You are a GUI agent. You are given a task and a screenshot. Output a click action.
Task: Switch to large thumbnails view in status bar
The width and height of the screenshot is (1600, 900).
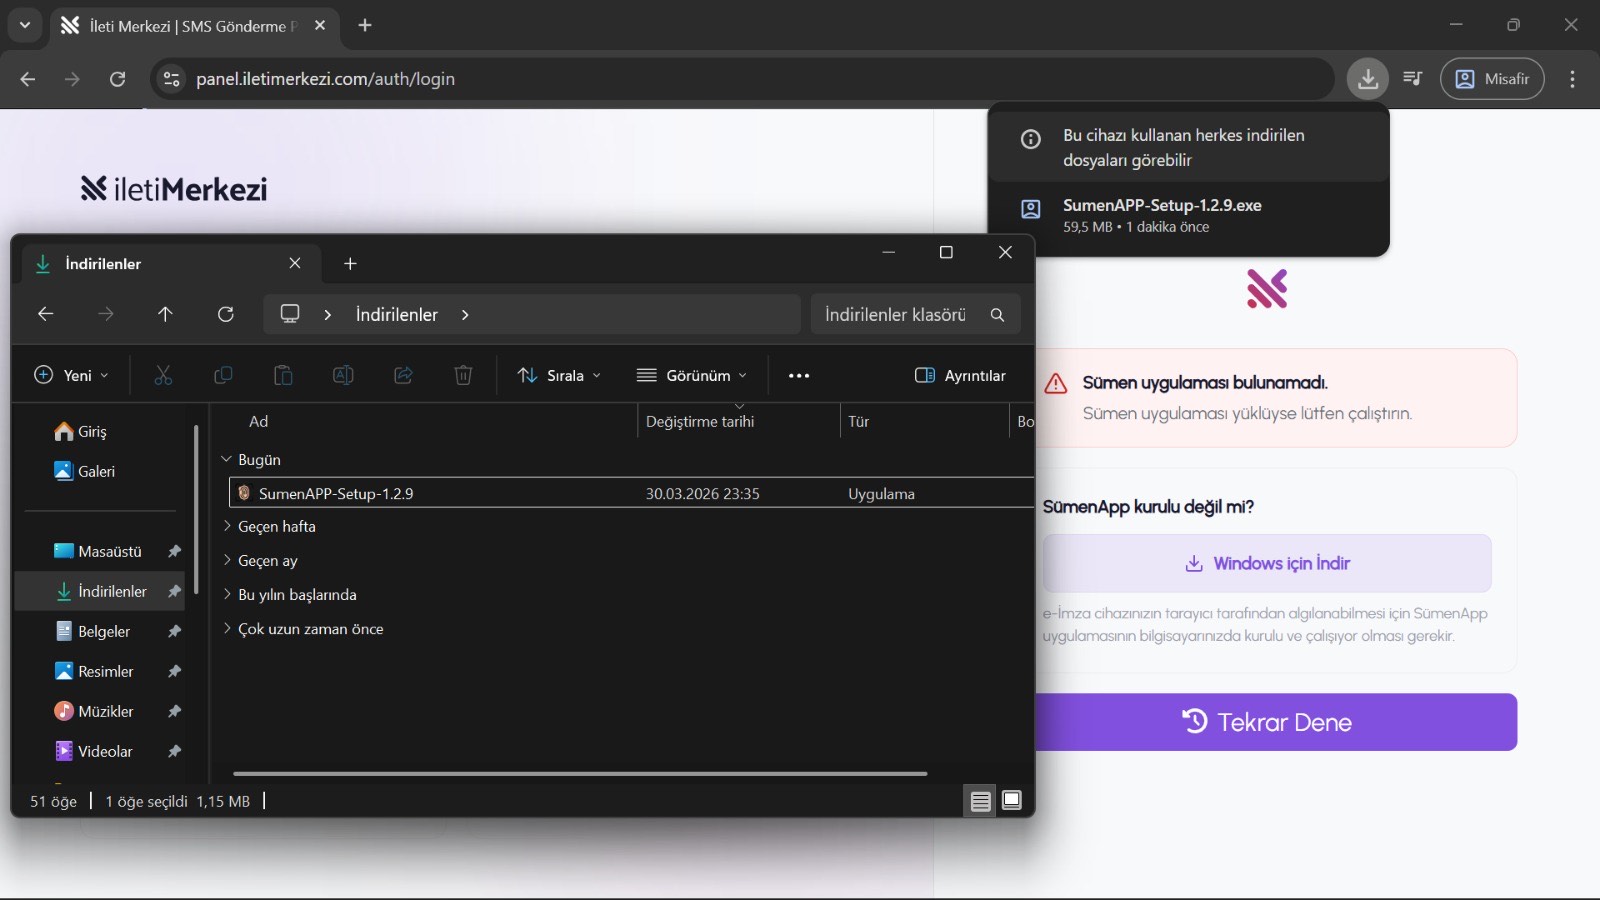[1012, 800]
